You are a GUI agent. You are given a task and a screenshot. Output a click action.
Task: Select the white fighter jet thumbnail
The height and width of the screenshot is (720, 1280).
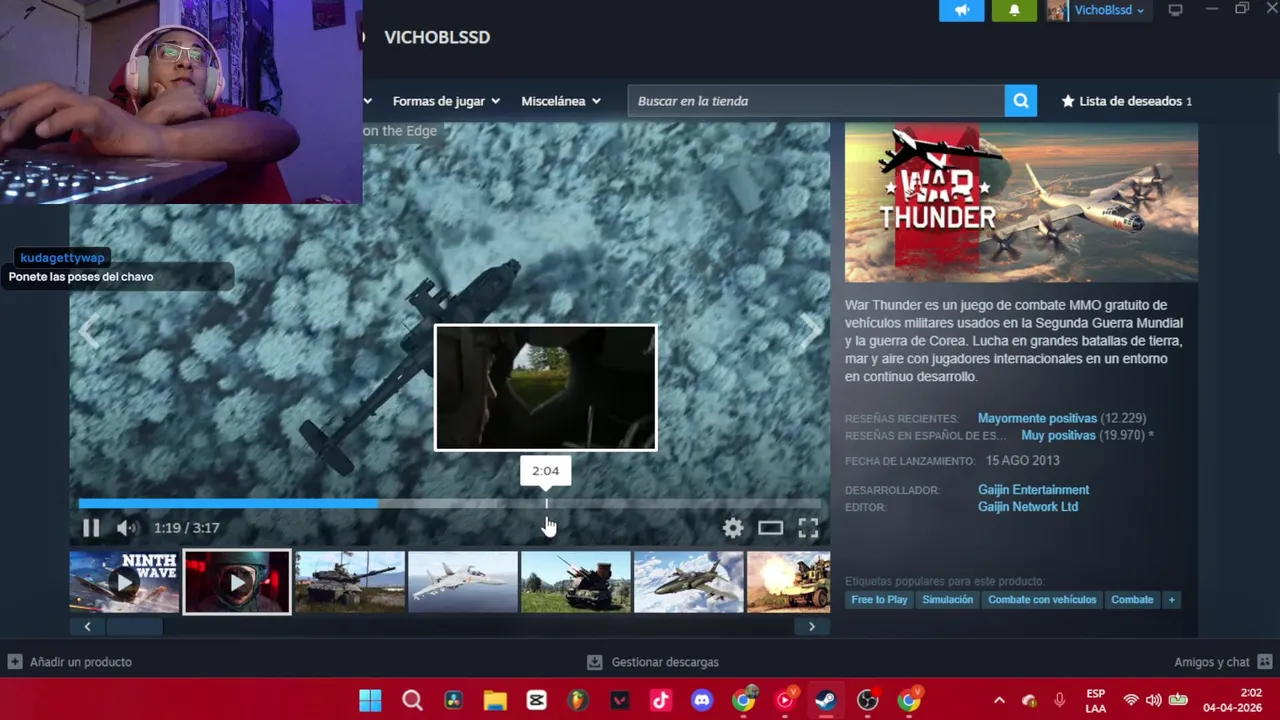click(463, 582)
